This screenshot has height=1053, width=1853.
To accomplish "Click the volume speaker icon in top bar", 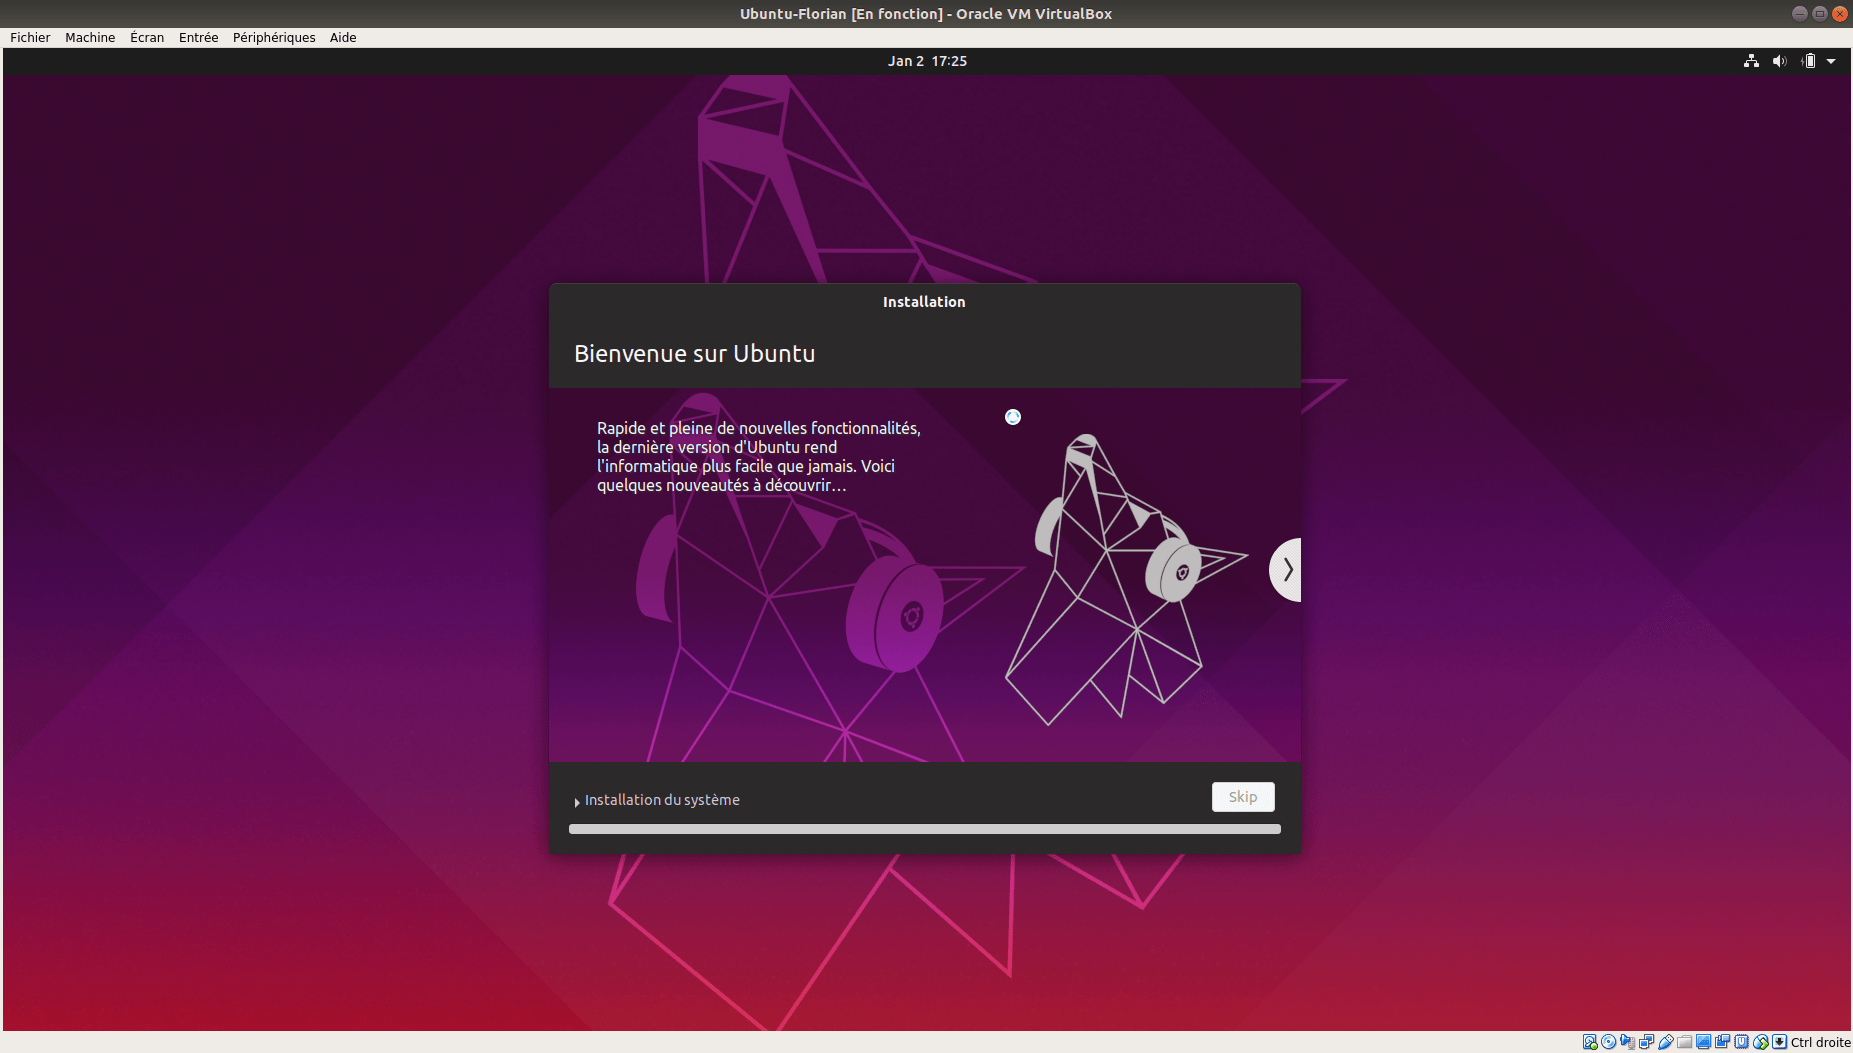I will click(x=1779, y=61).
